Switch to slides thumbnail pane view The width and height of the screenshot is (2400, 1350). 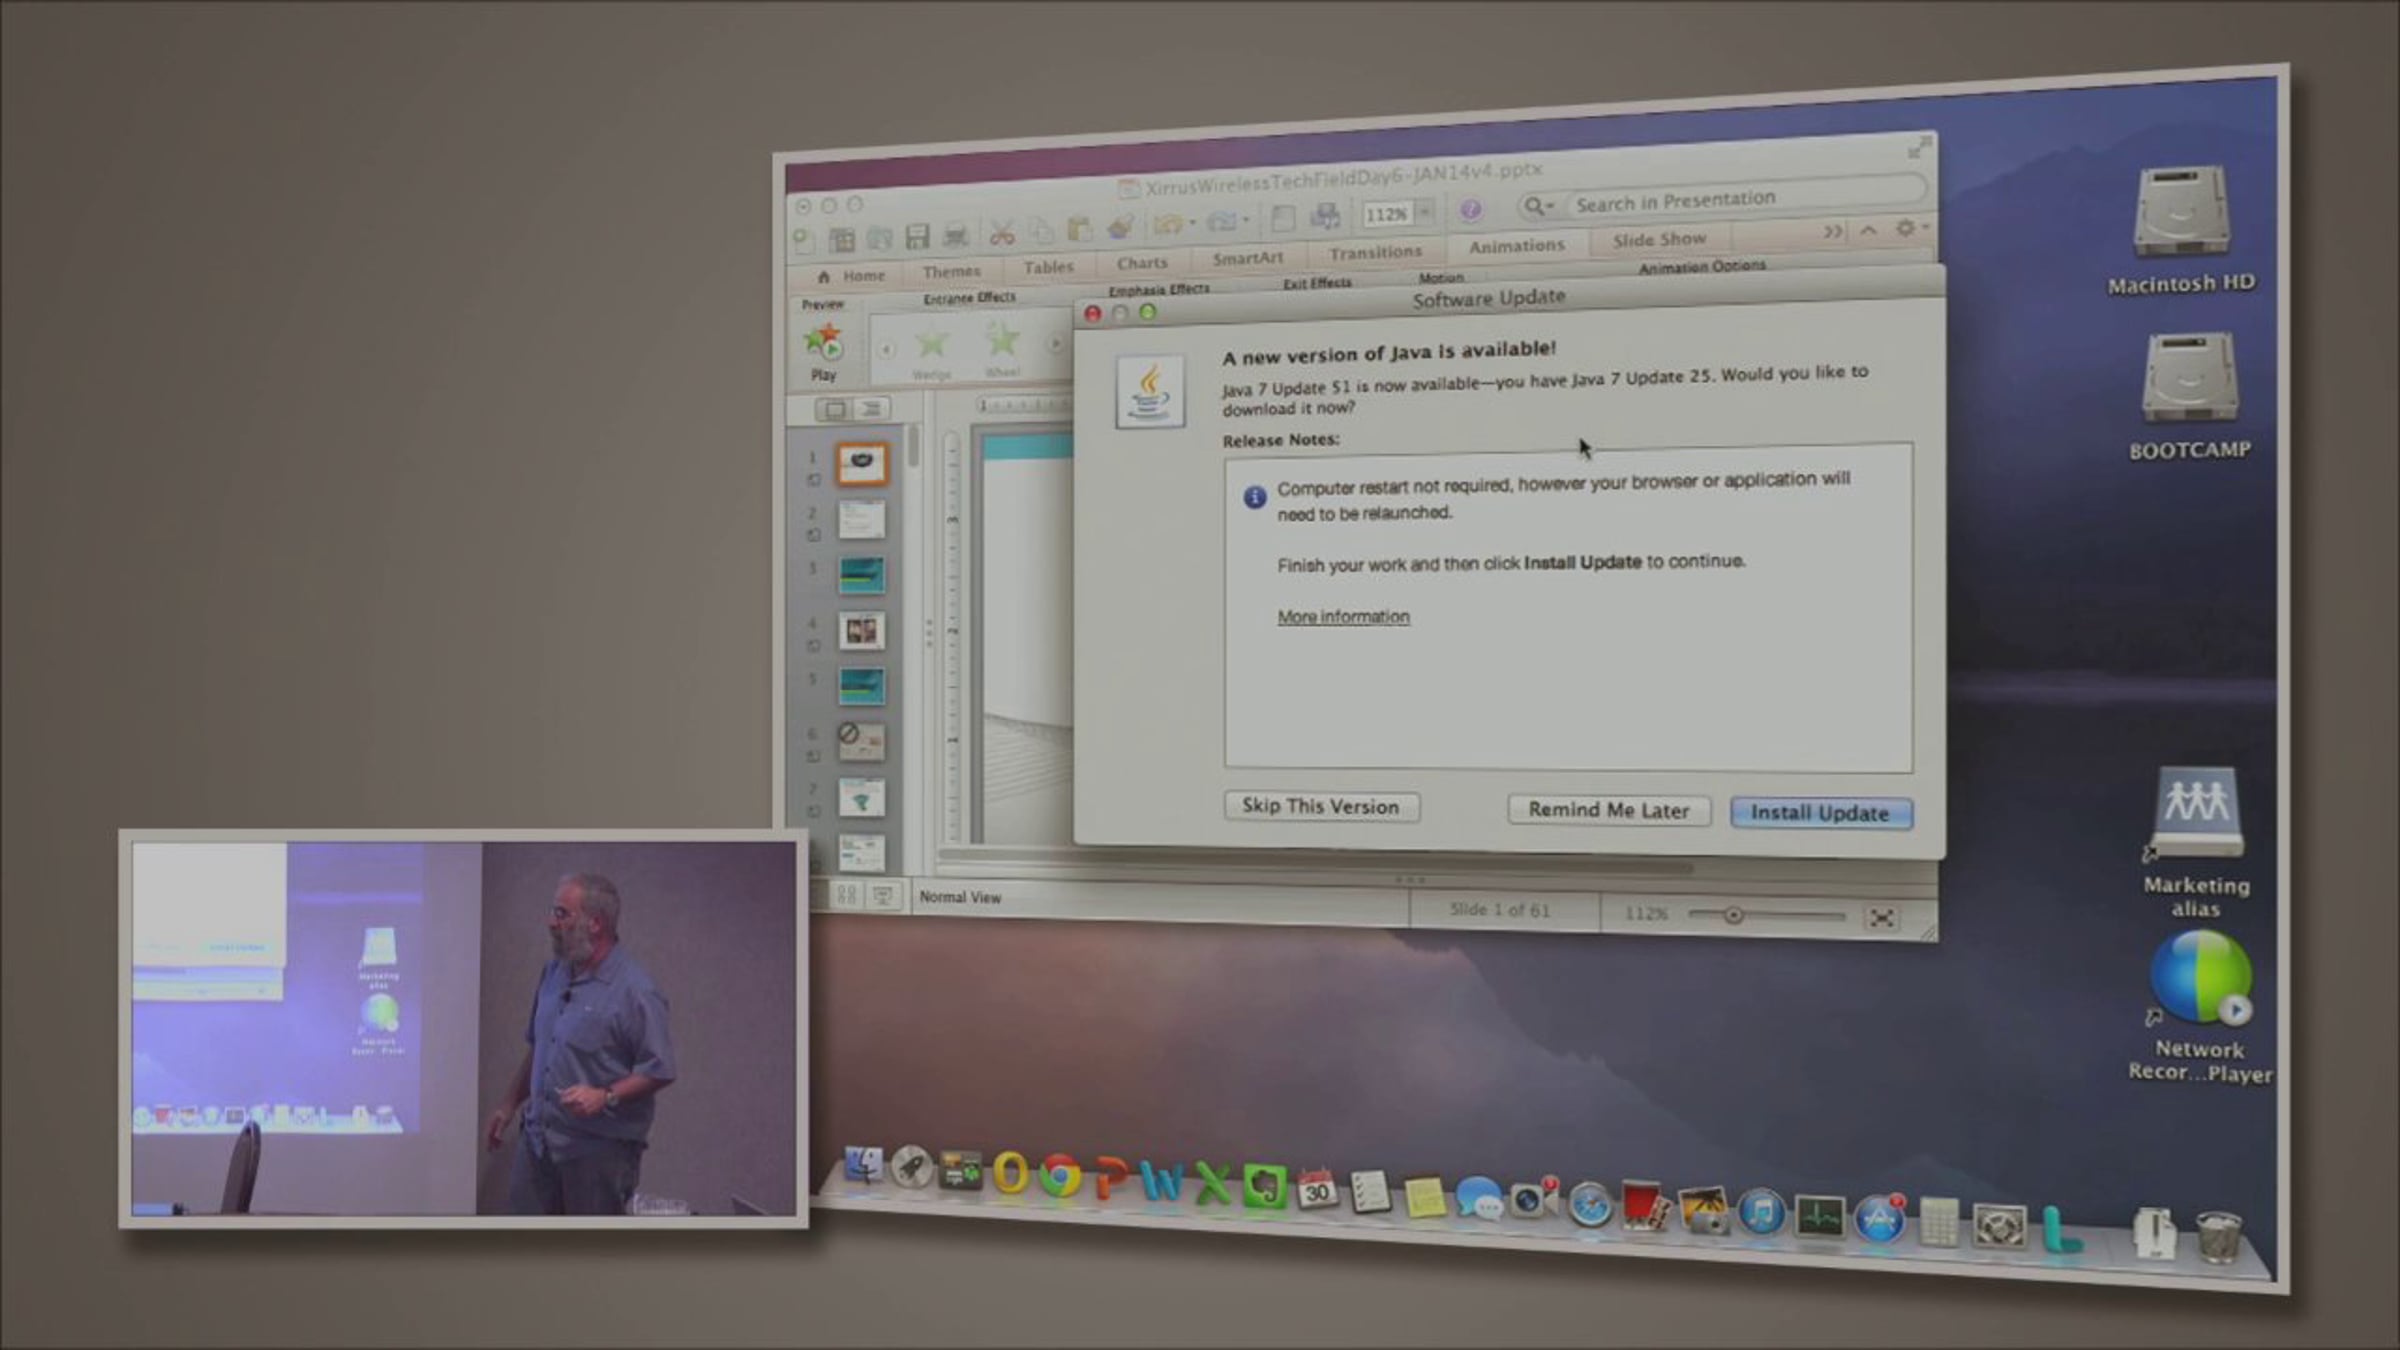[833, 409]
